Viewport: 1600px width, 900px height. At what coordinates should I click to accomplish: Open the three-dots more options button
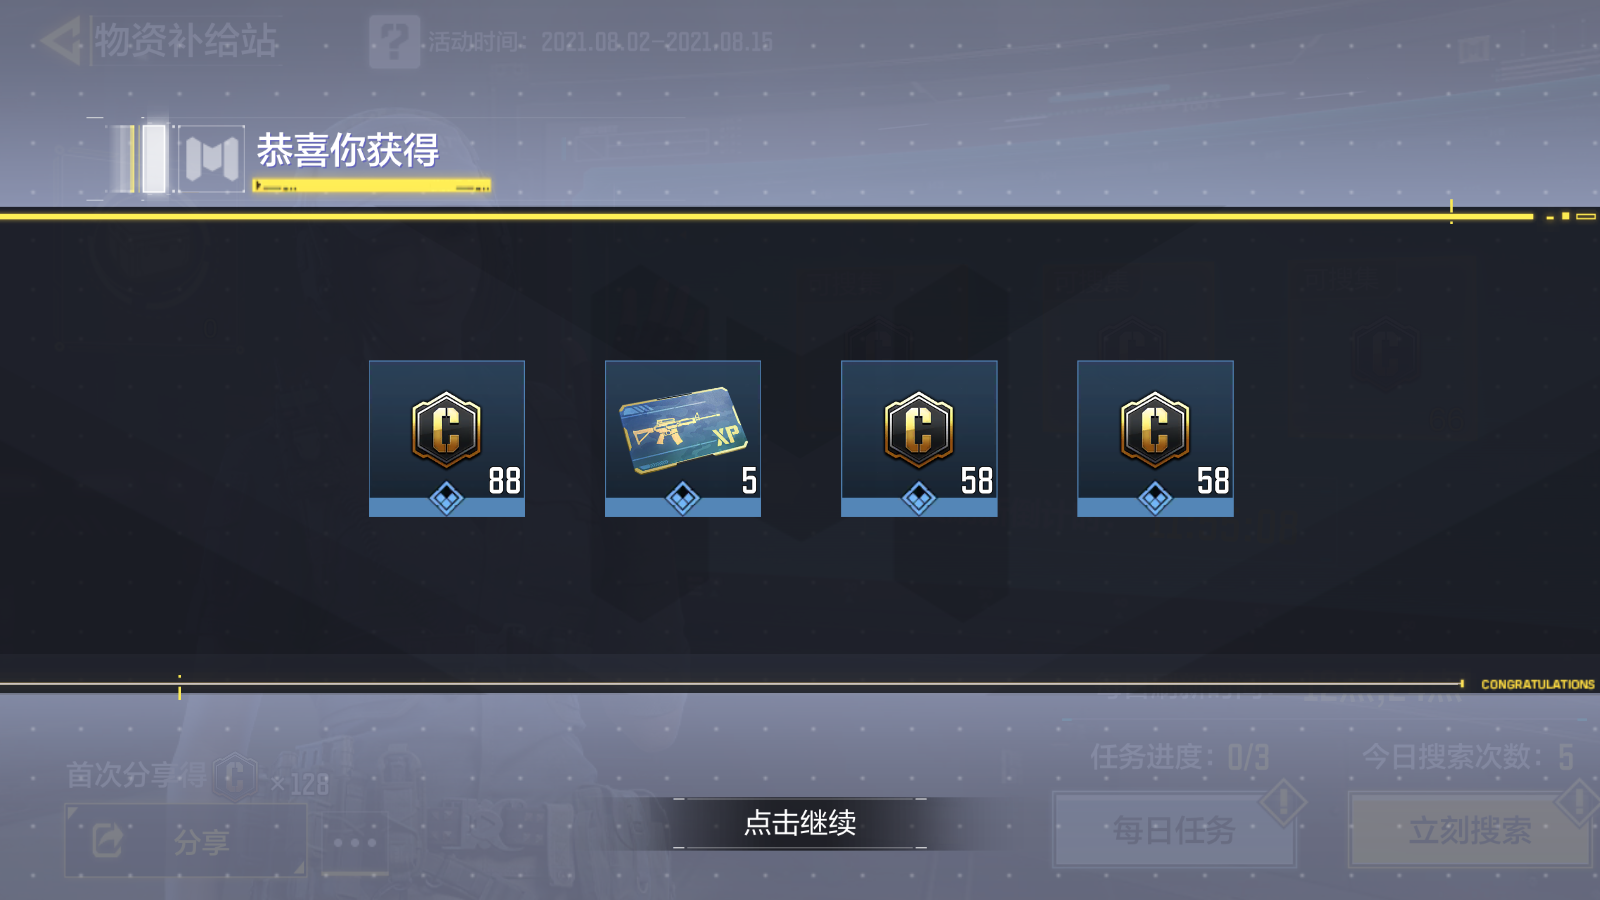(x=355, y=842)
